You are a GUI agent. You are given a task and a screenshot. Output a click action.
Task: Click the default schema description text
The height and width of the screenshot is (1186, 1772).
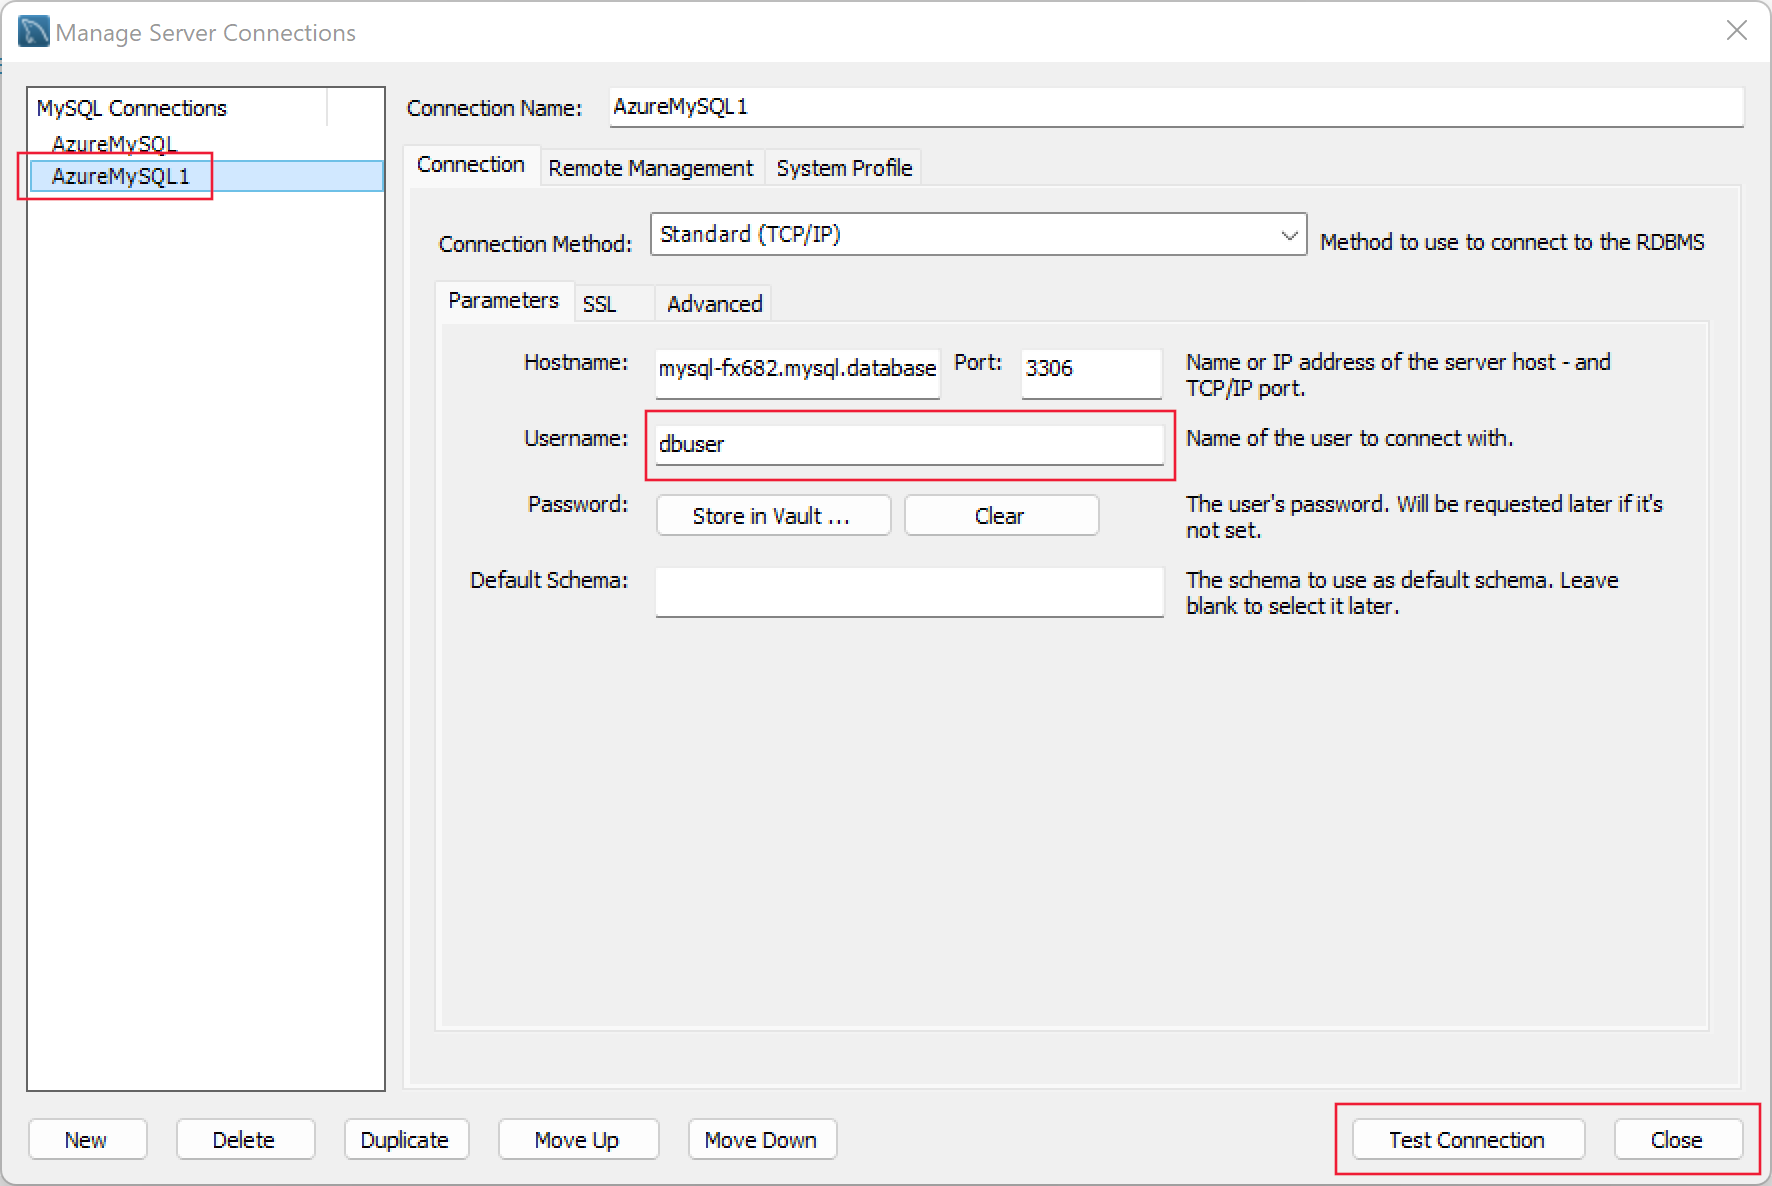tap(1402, 593)
